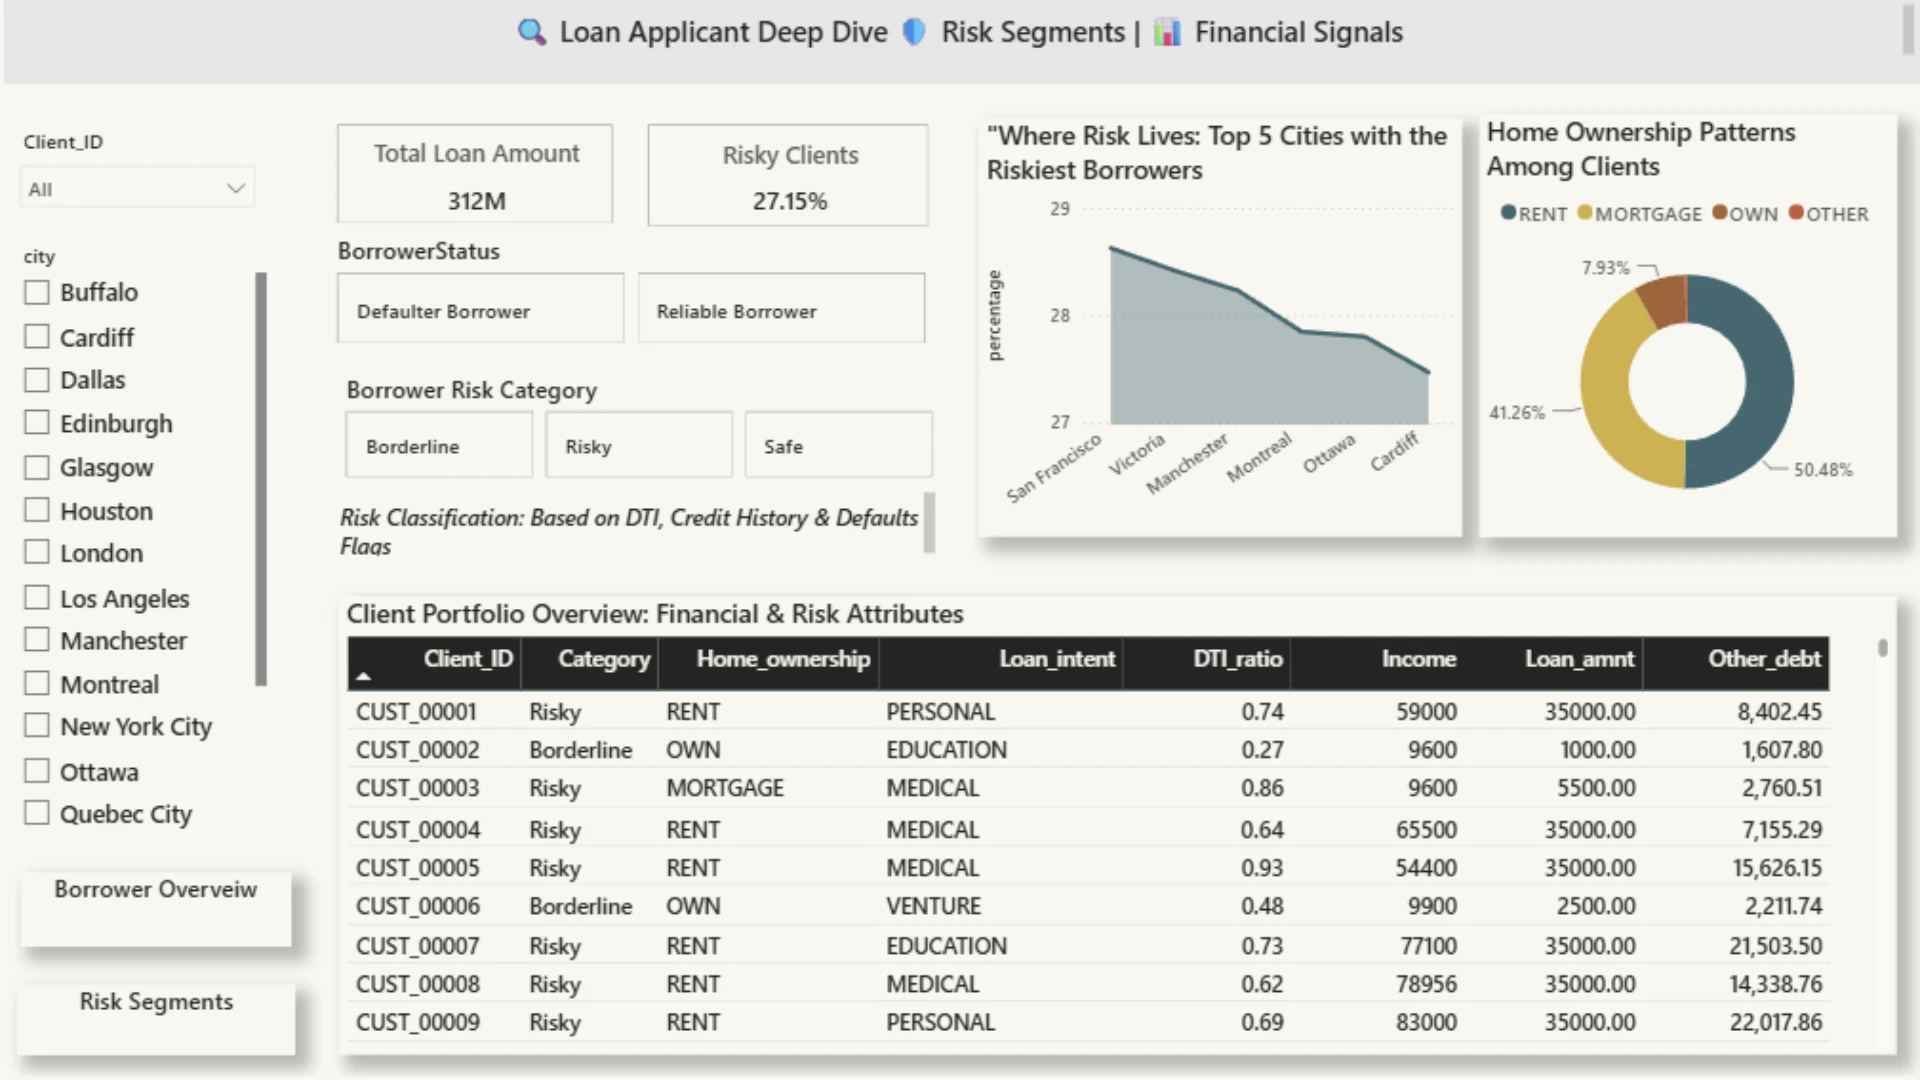1920x1080 pixels.
Task: Click the OTHER legend dot
Action: [1796, 212]
